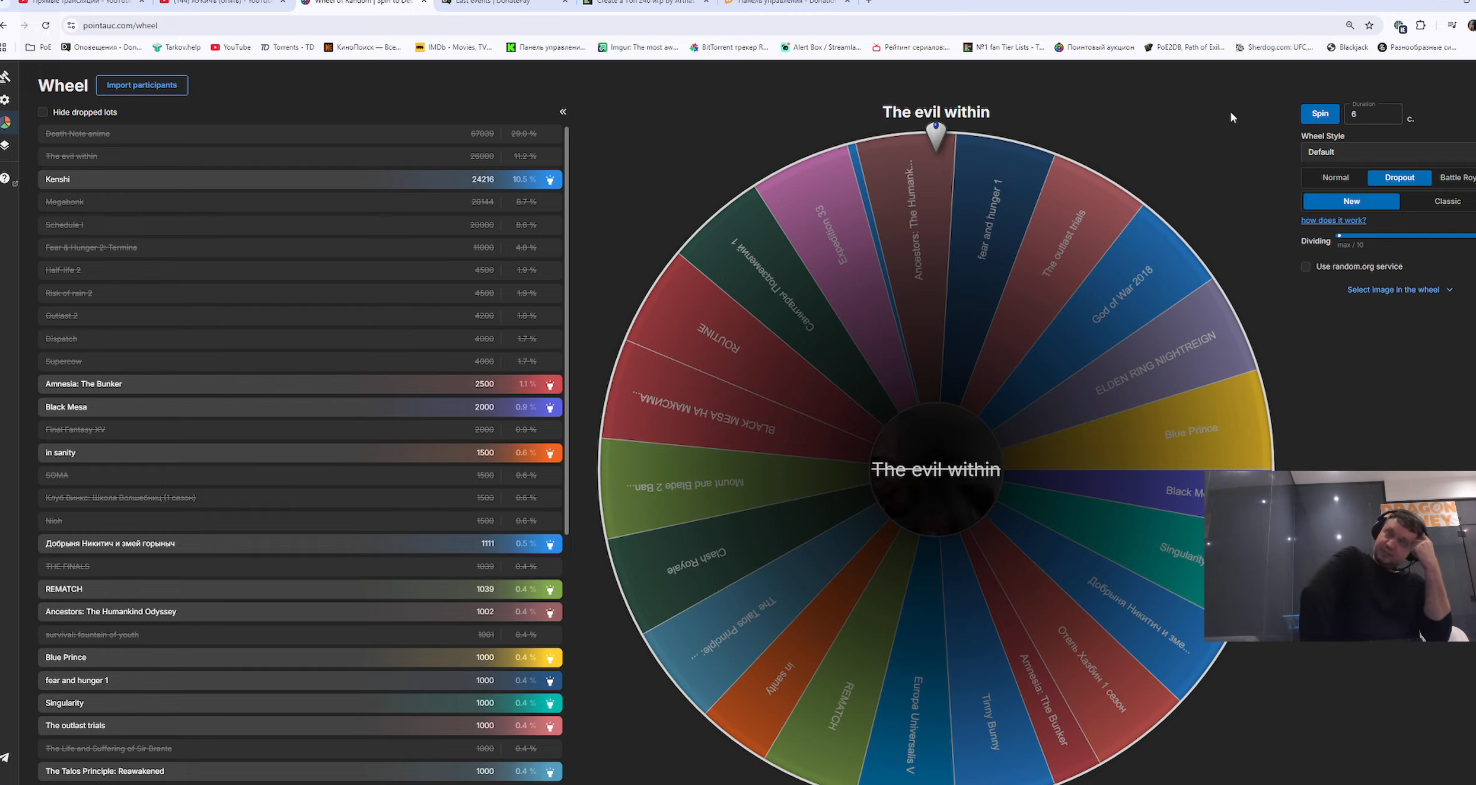This screenshot has height=785, width=1476.
Task: Click the crown icon on in sanity row
Action: pyautogui.click(x=550, y=453)
